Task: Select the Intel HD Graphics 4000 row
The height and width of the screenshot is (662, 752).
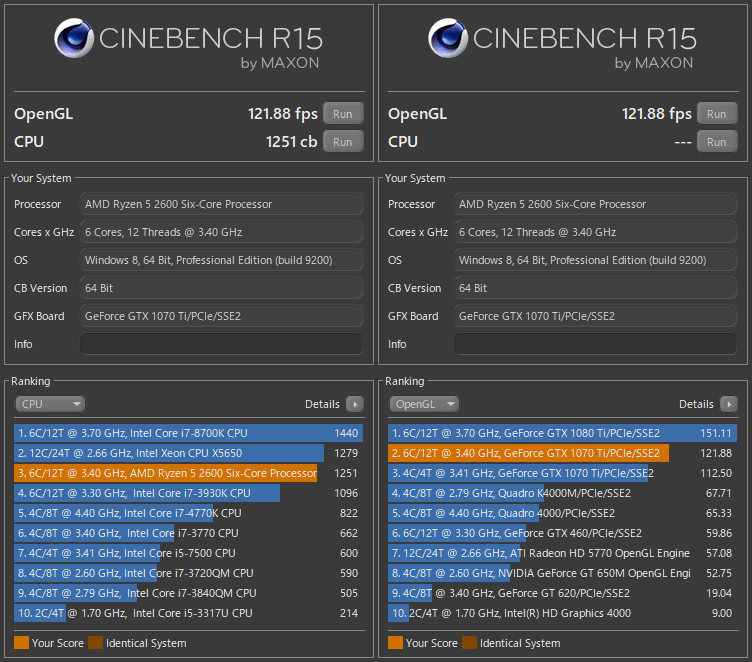Action: click(563, 613)
